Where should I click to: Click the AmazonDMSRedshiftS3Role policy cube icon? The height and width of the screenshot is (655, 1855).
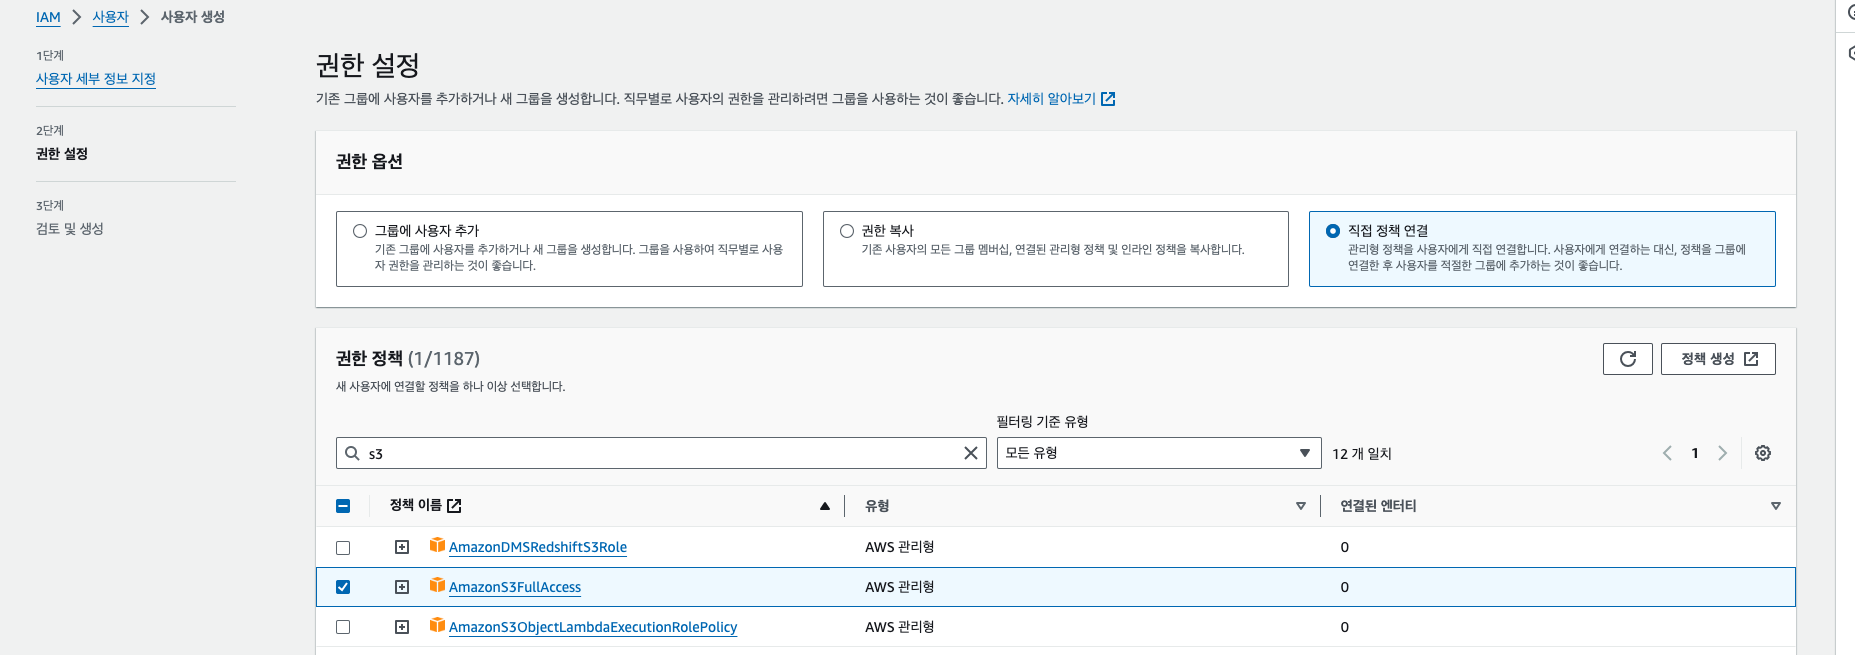(437, 545)
